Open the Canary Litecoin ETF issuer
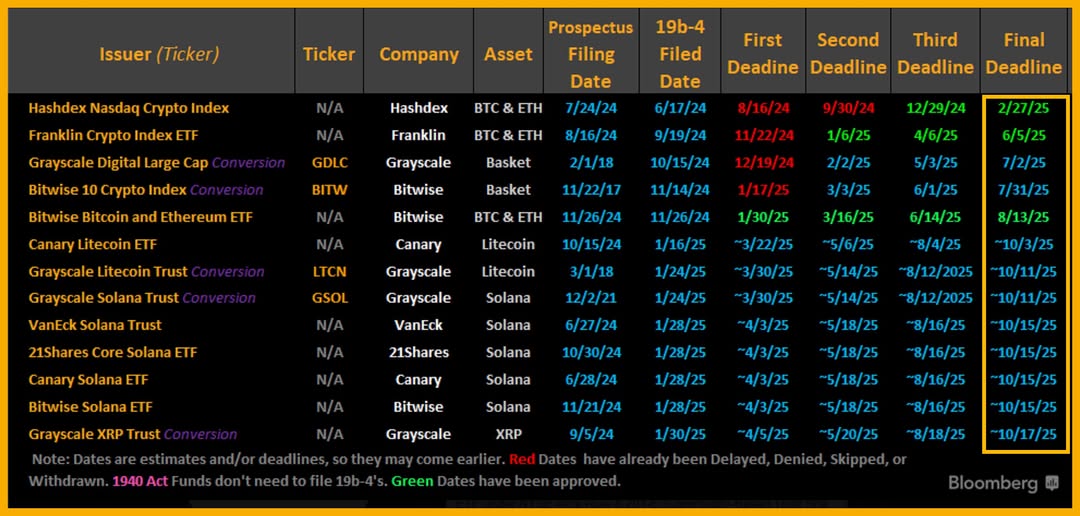The height and width of the screenshot is (516, 1080). coord(93,244)
